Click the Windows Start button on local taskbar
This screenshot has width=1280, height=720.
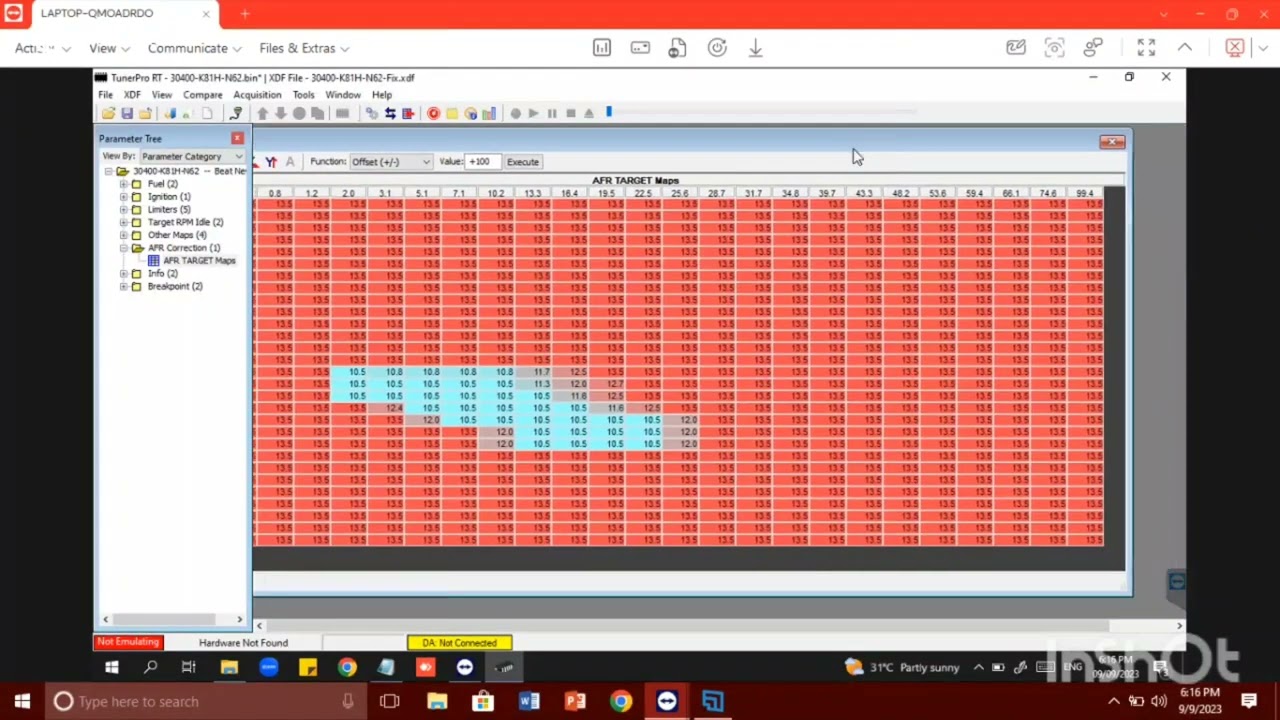point(22,701)
